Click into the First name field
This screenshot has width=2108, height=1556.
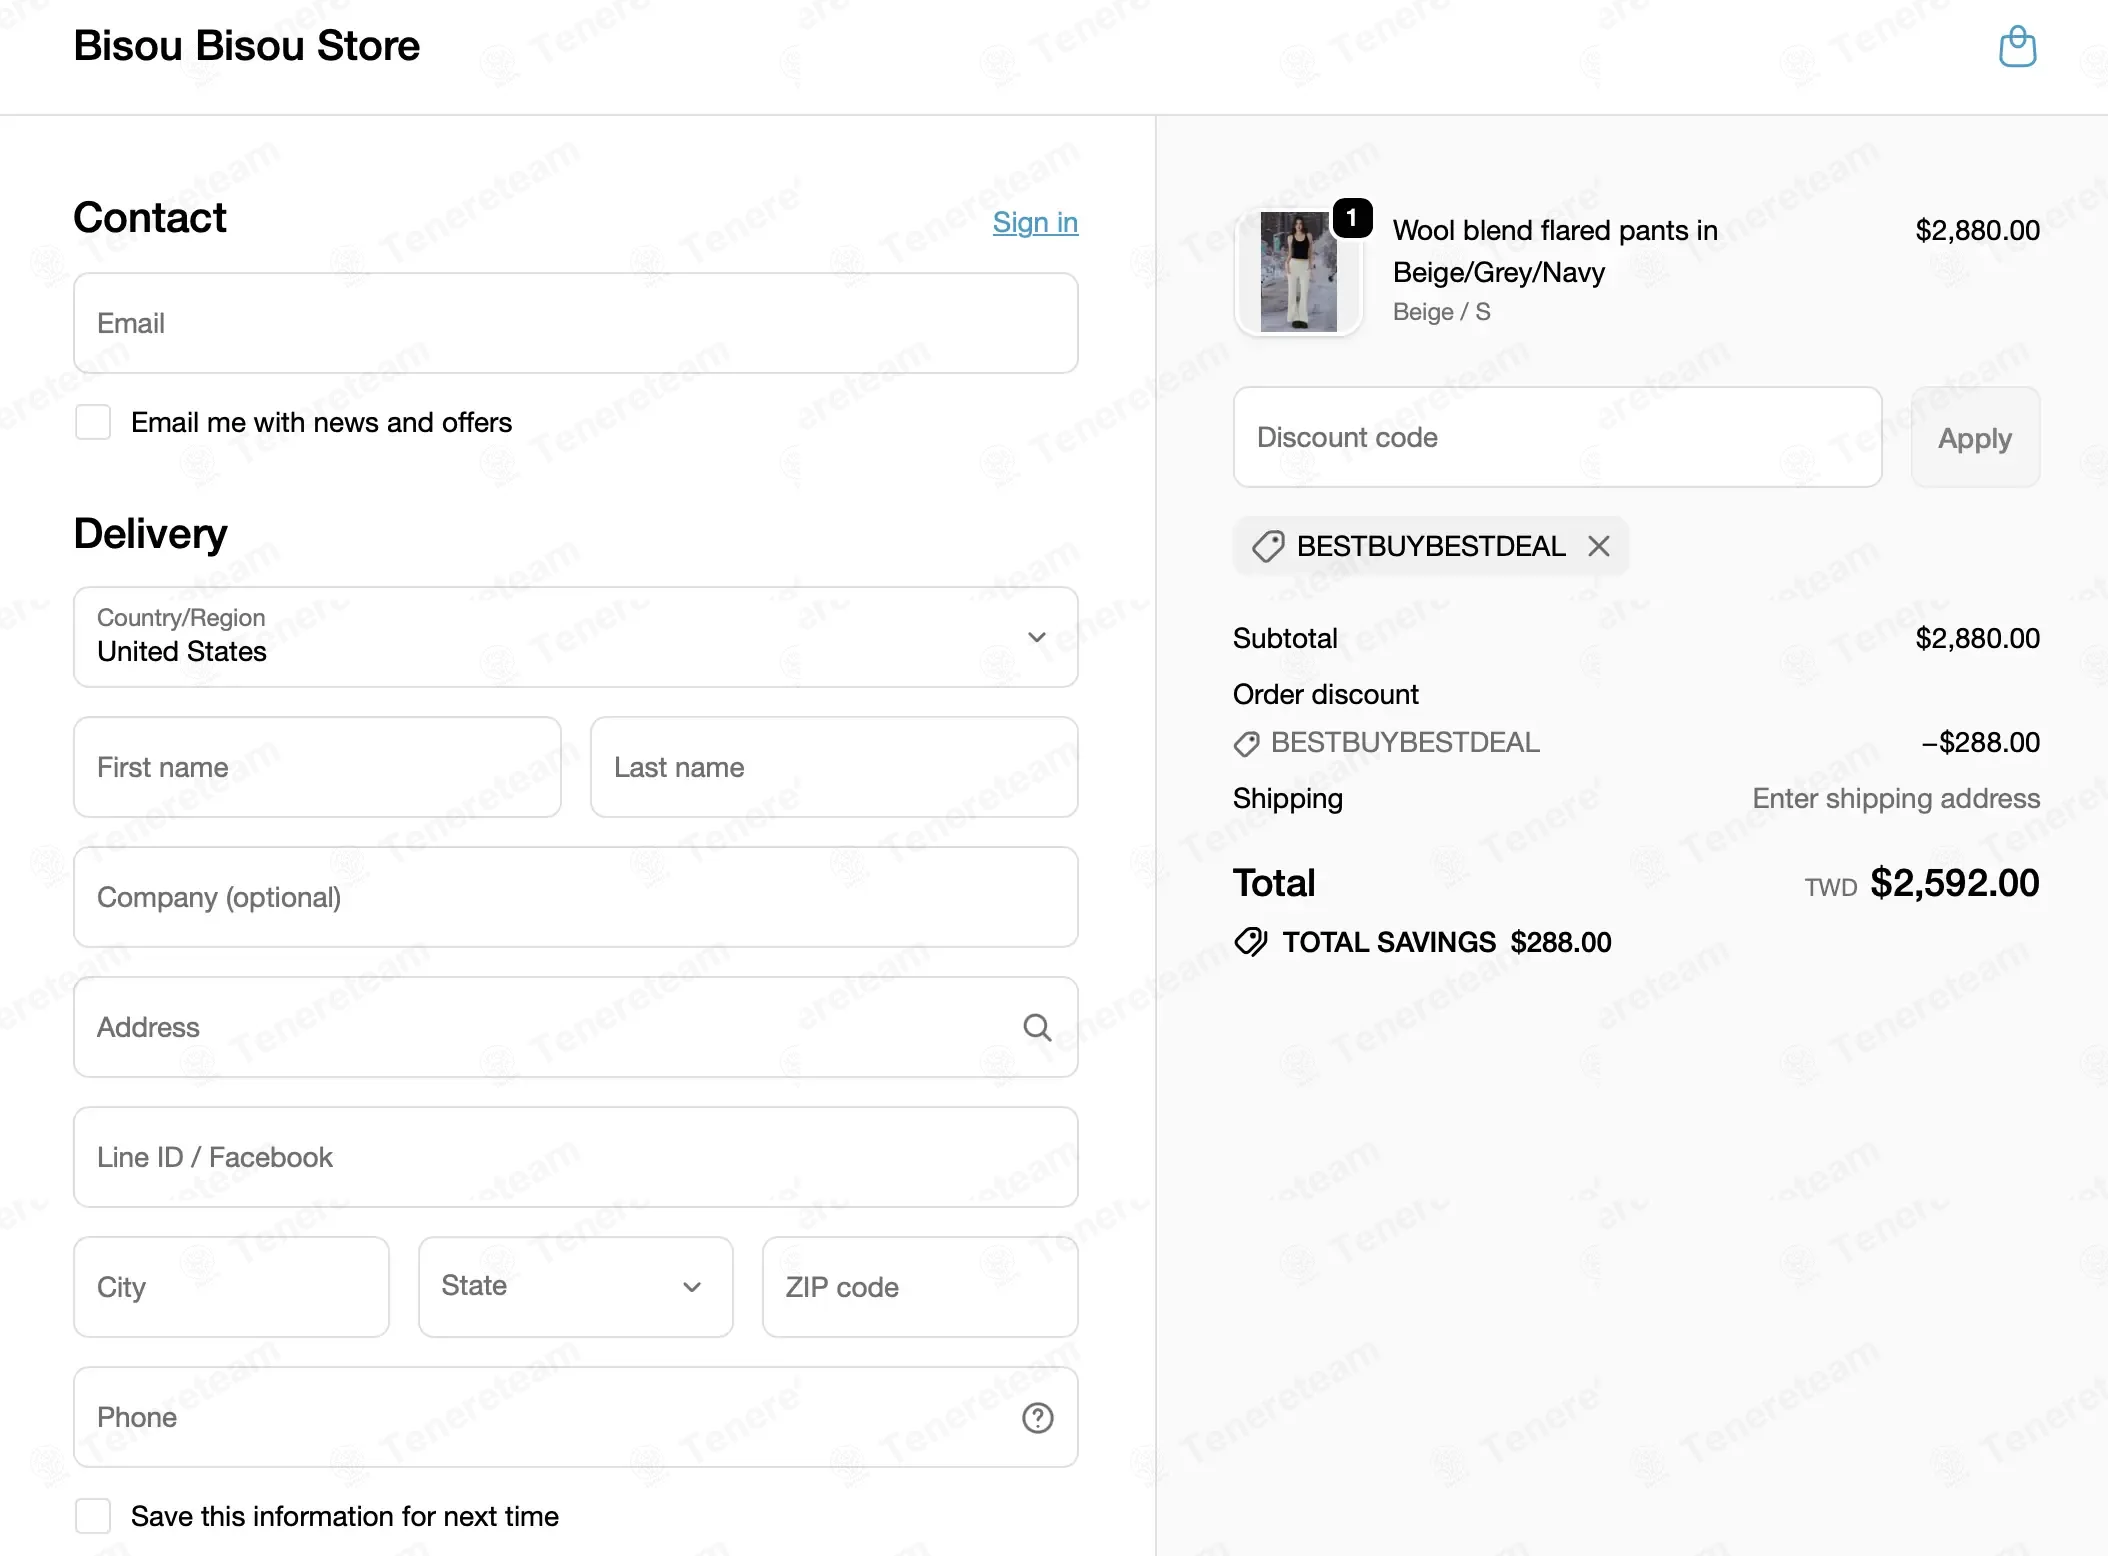tap(317, 767)
